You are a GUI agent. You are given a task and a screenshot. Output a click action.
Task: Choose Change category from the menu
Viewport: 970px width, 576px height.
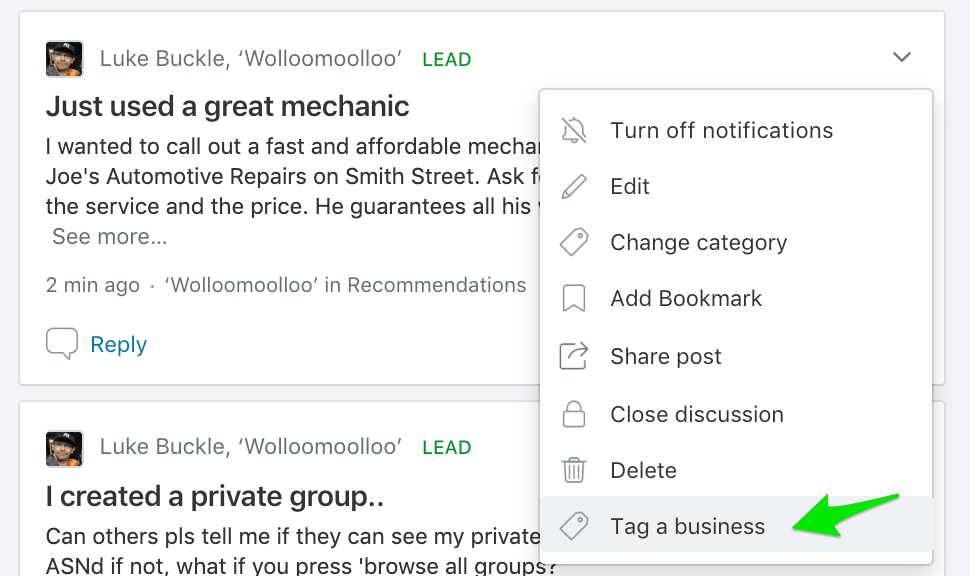pyautogui.click(x=736, y=243)
